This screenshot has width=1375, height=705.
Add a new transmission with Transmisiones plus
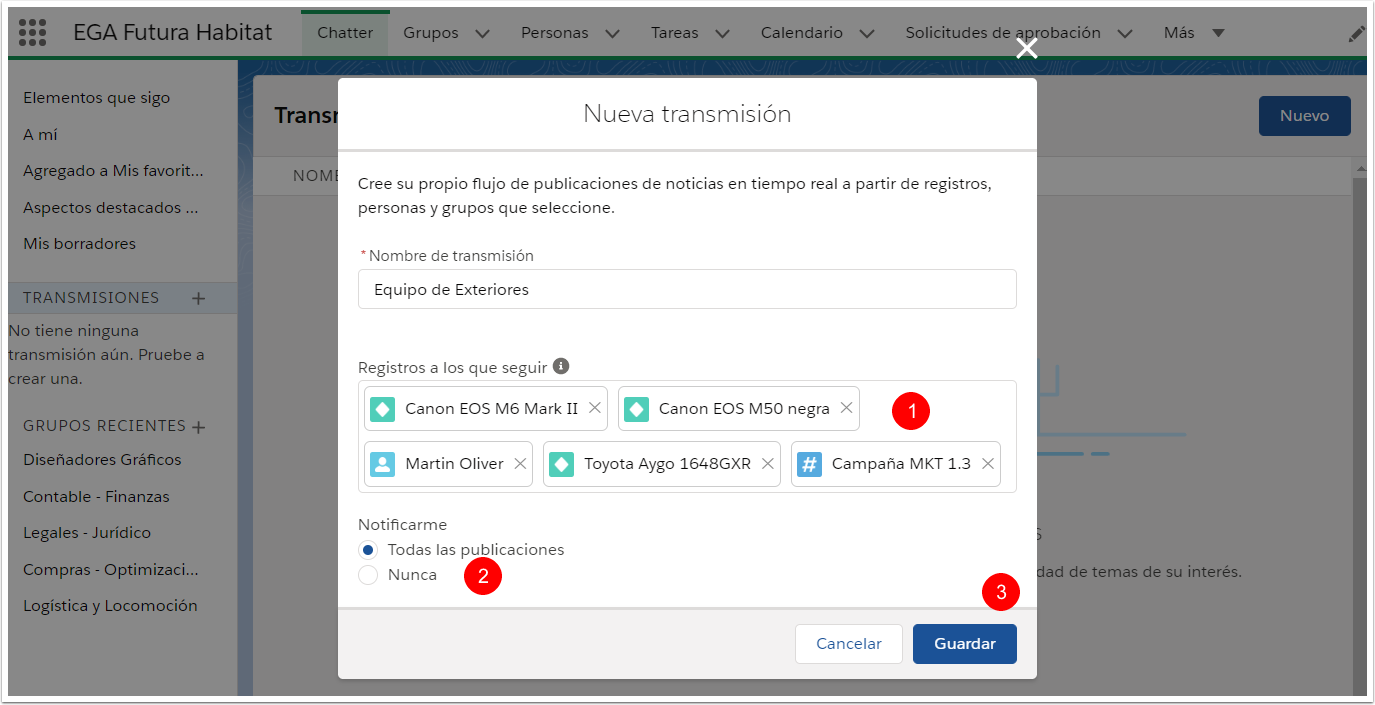(198, 298)
